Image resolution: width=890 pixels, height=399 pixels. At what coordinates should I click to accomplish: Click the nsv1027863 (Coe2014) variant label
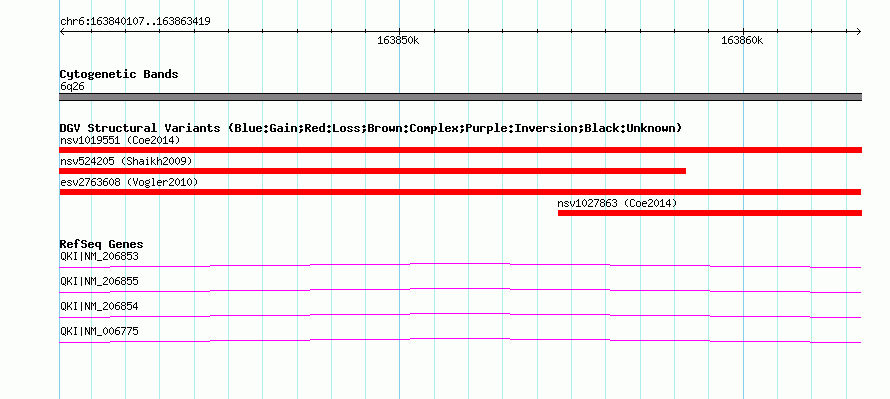pos(617,203)
